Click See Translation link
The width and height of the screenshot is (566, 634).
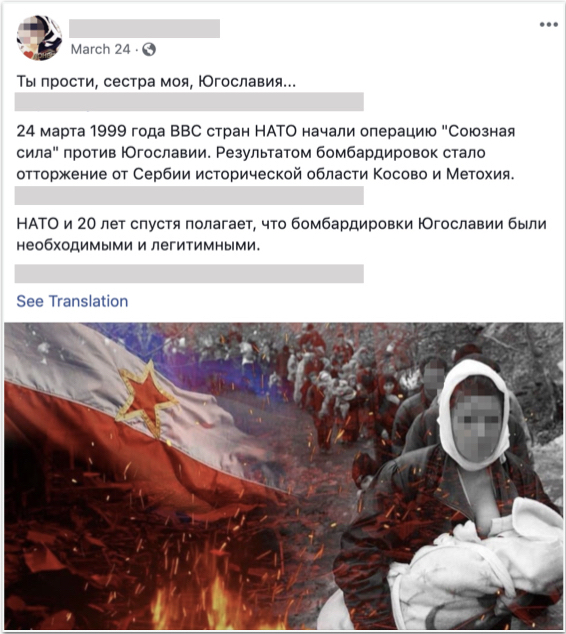pos(72,301)
